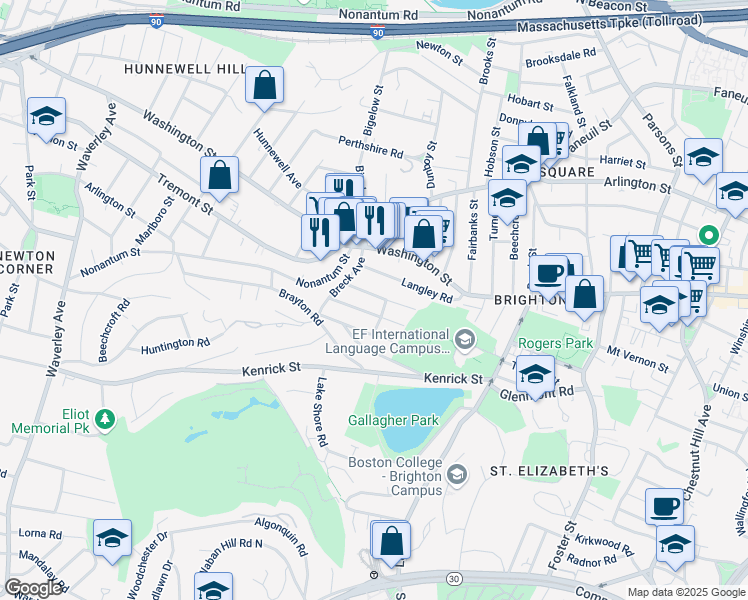The image size is (748, 600).
Task: Open the Boston College Brighton Campus icon
Action: [x=457, y=475]
